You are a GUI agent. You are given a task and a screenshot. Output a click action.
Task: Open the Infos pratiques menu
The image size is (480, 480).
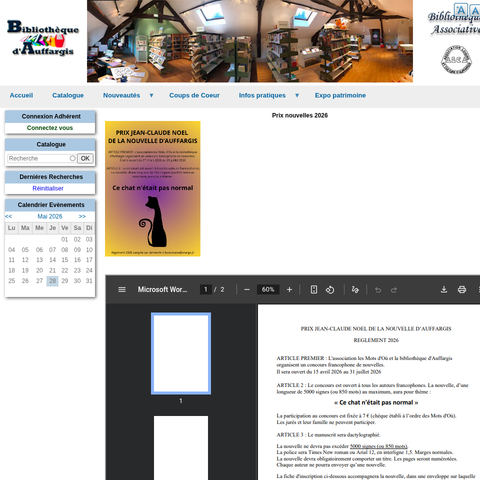[262, 95]
